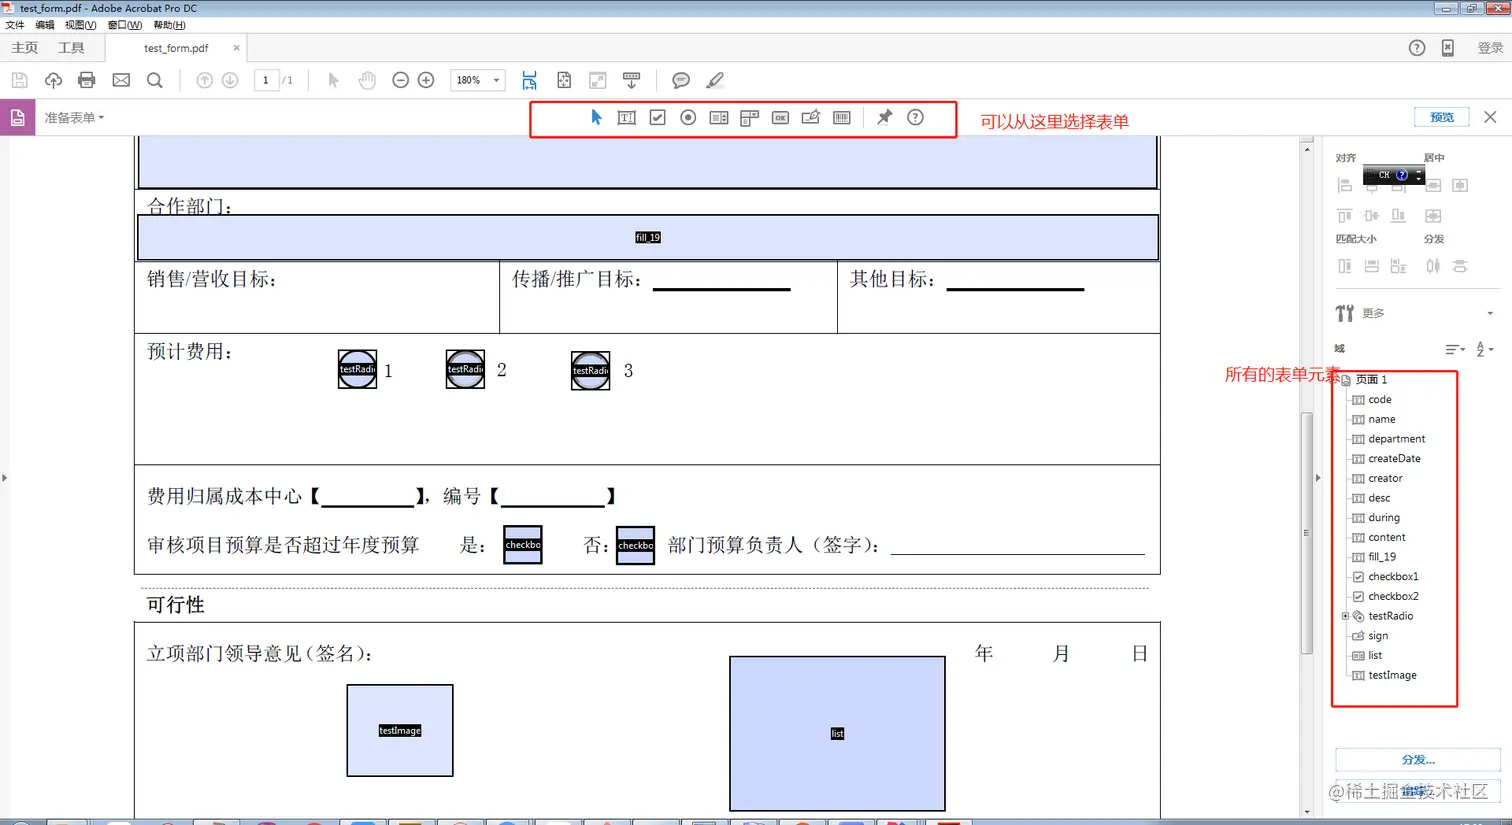Select the Add OK Button tool
The height and width of the screenshot is (825, 1512).
(x=780, y=118)
